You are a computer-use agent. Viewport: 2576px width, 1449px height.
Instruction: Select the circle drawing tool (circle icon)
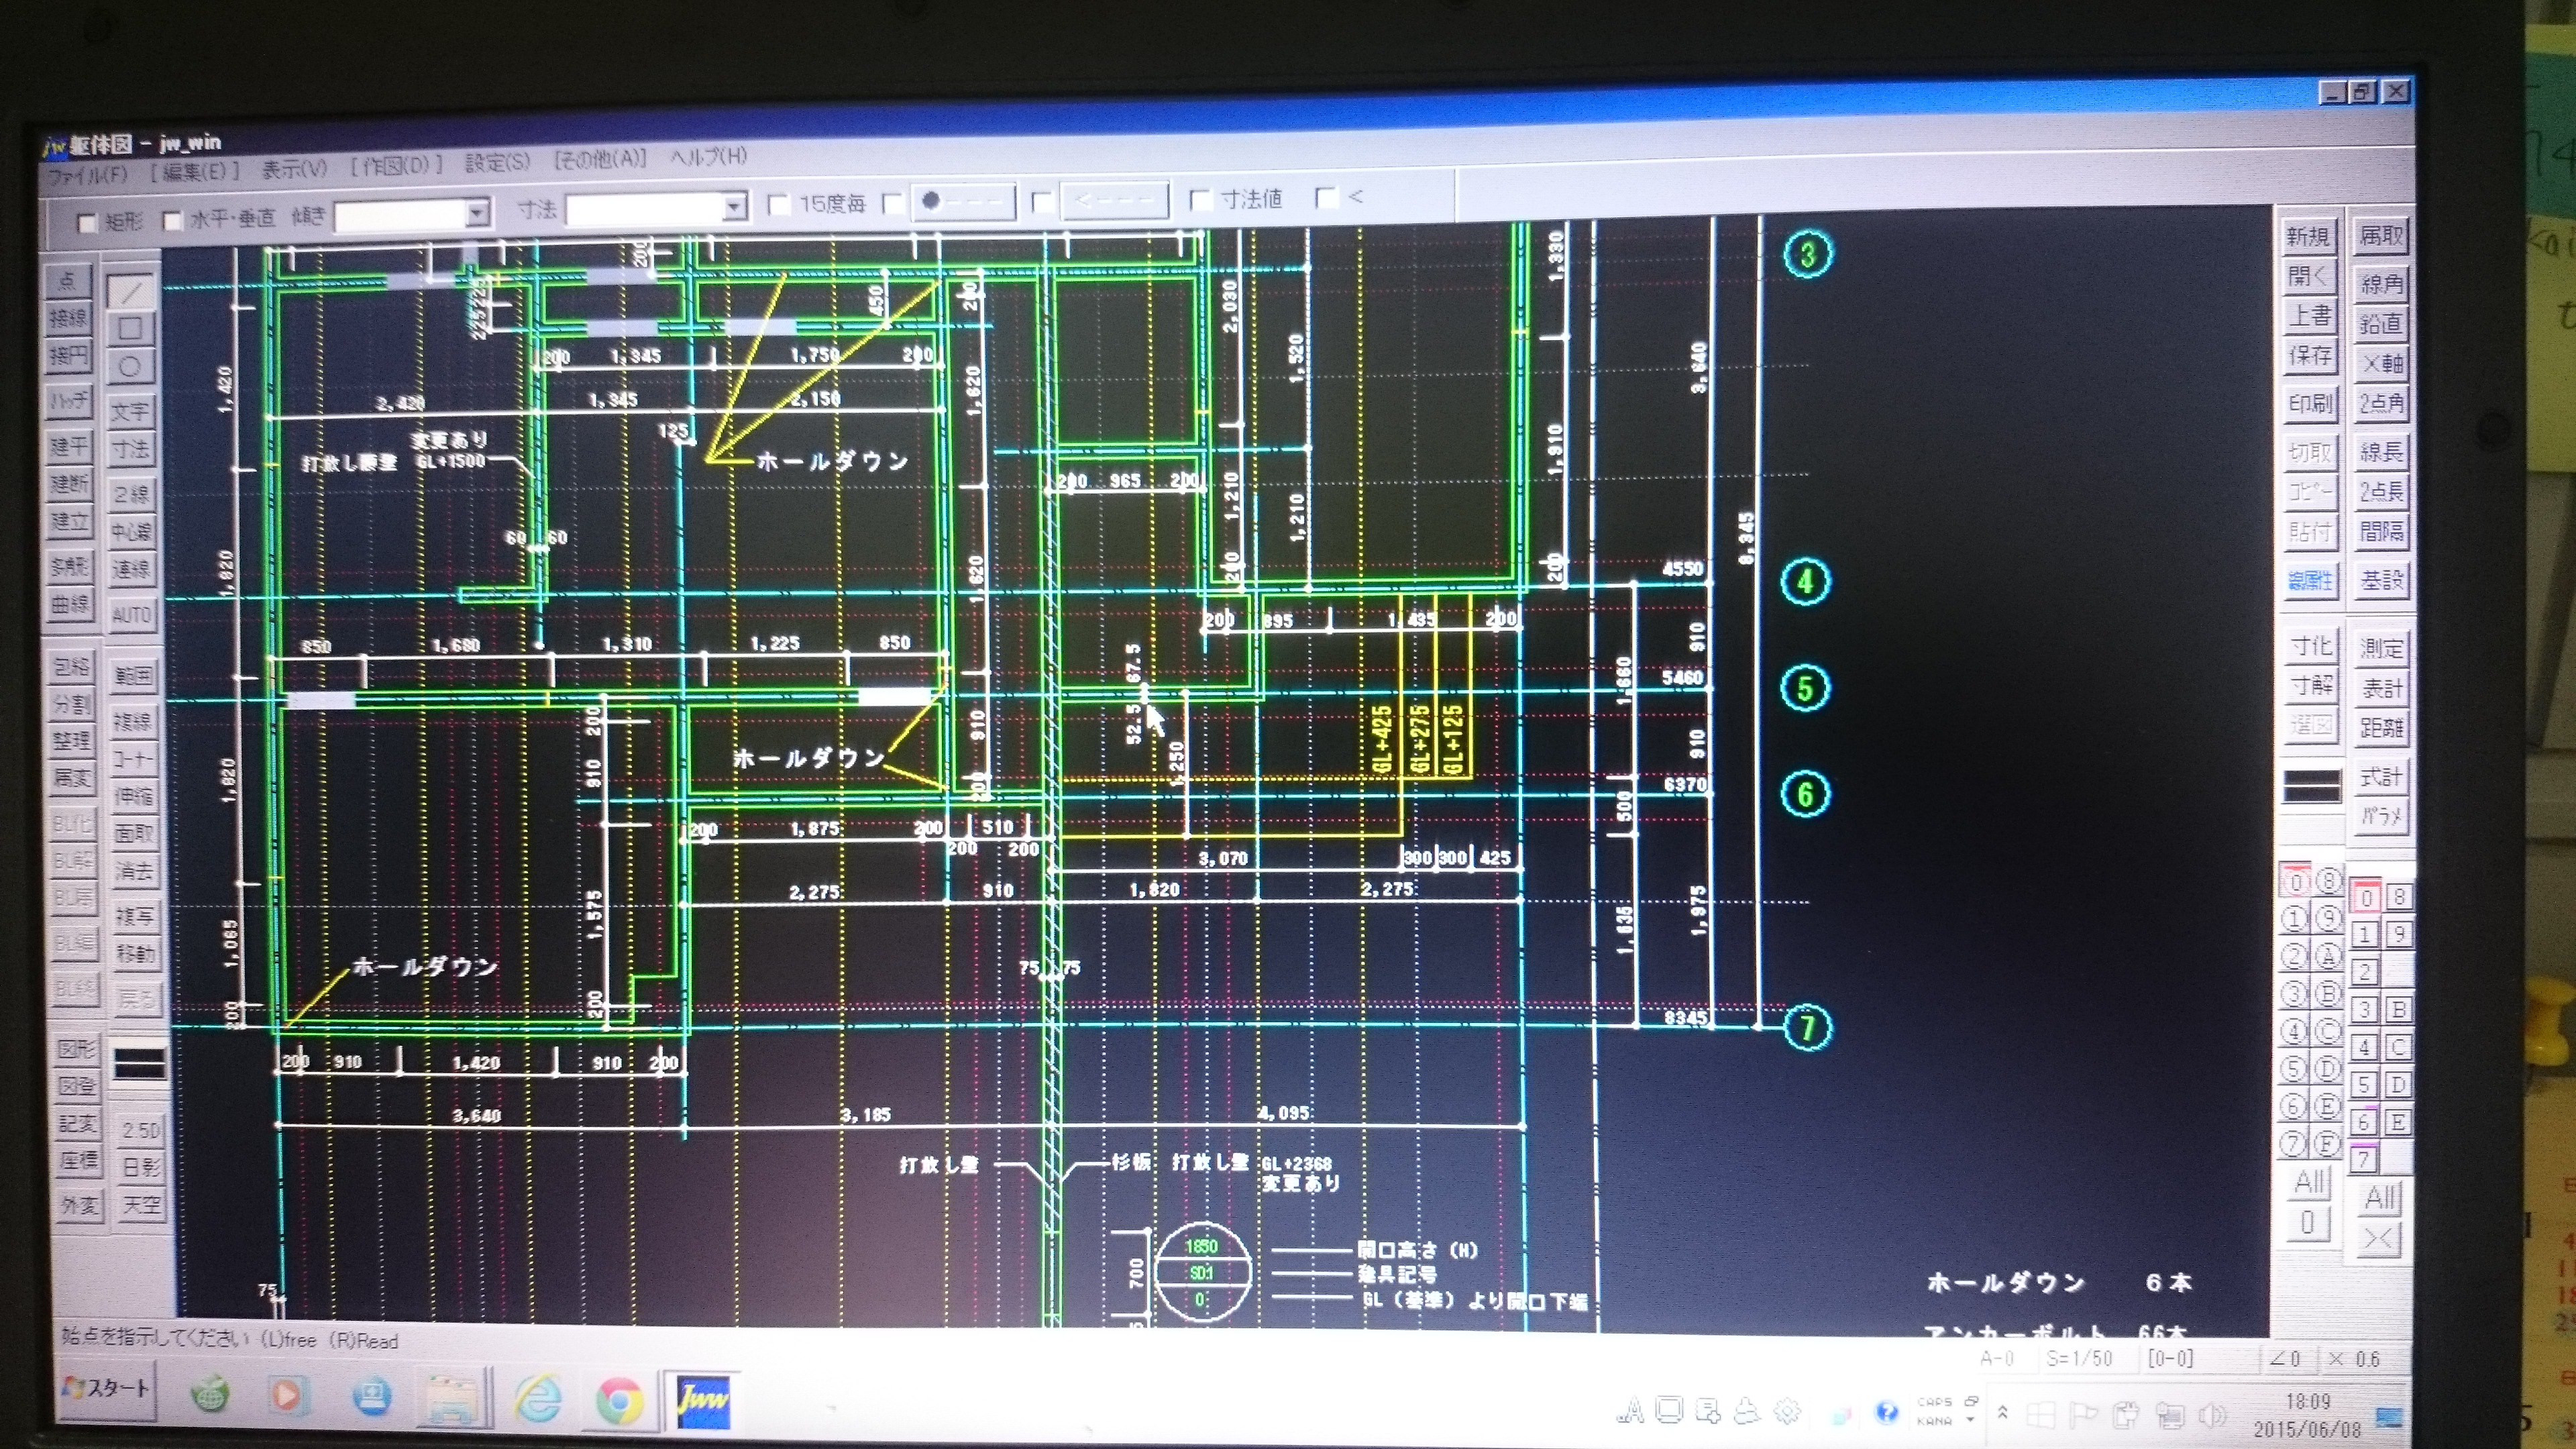[131, 367]
